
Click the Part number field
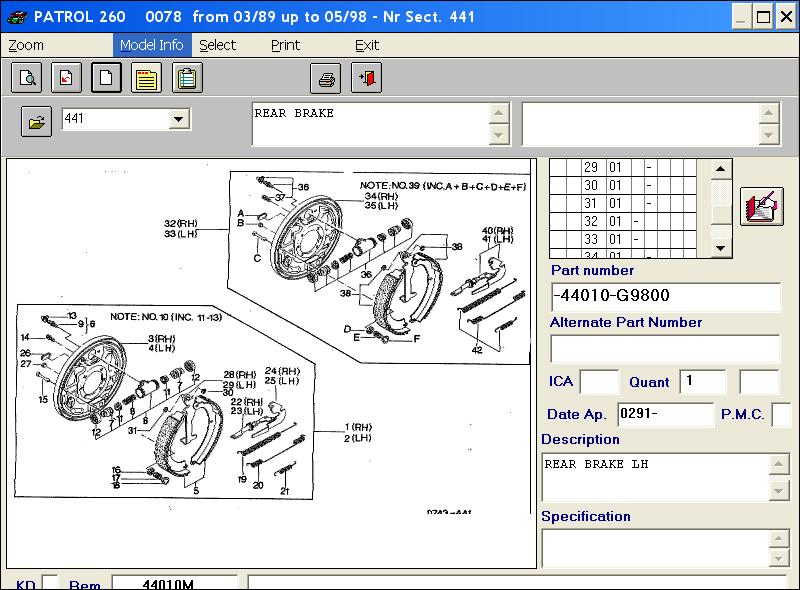tap(666, 296)
